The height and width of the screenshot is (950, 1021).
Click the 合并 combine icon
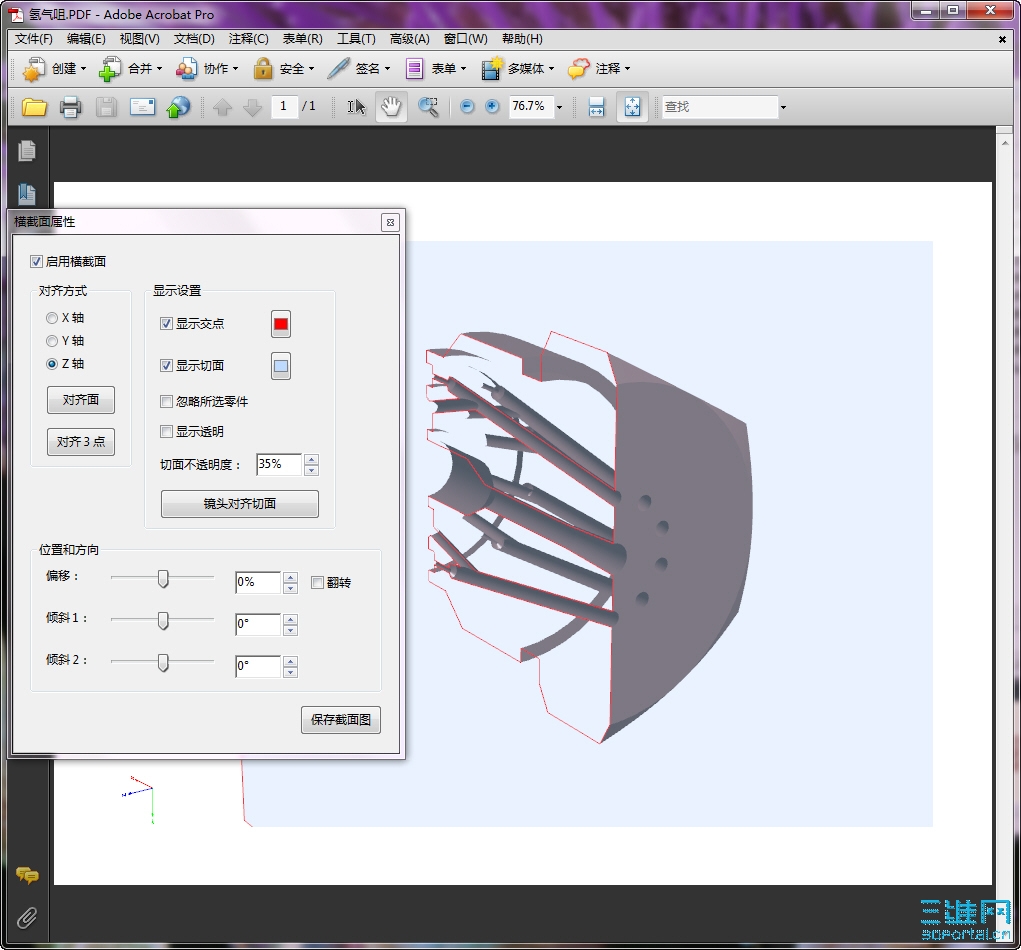(x=110, y=69)
